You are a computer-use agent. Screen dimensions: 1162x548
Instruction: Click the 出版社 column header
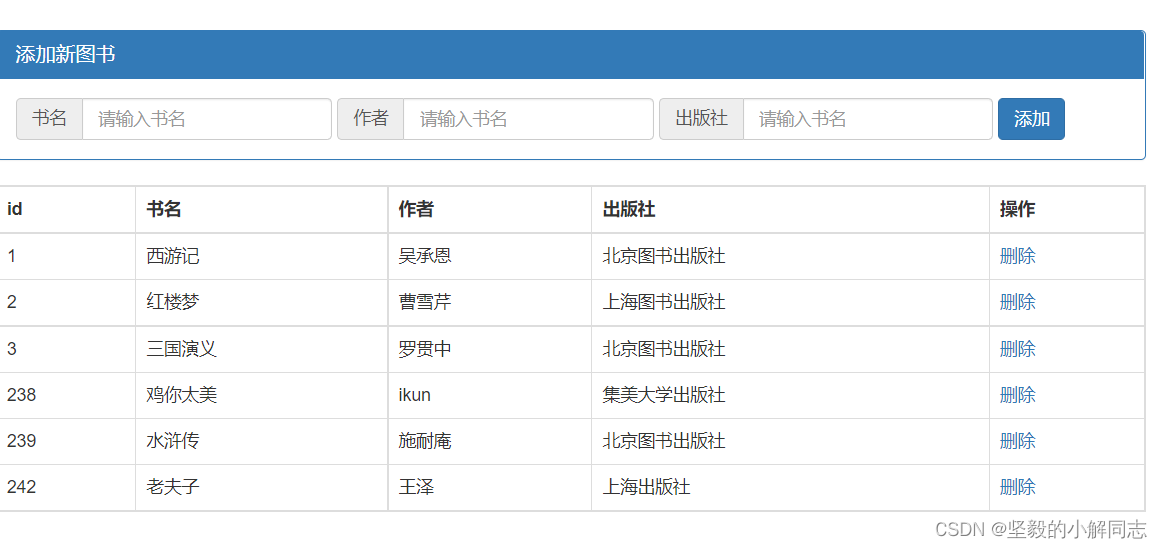tap(790, 209)
